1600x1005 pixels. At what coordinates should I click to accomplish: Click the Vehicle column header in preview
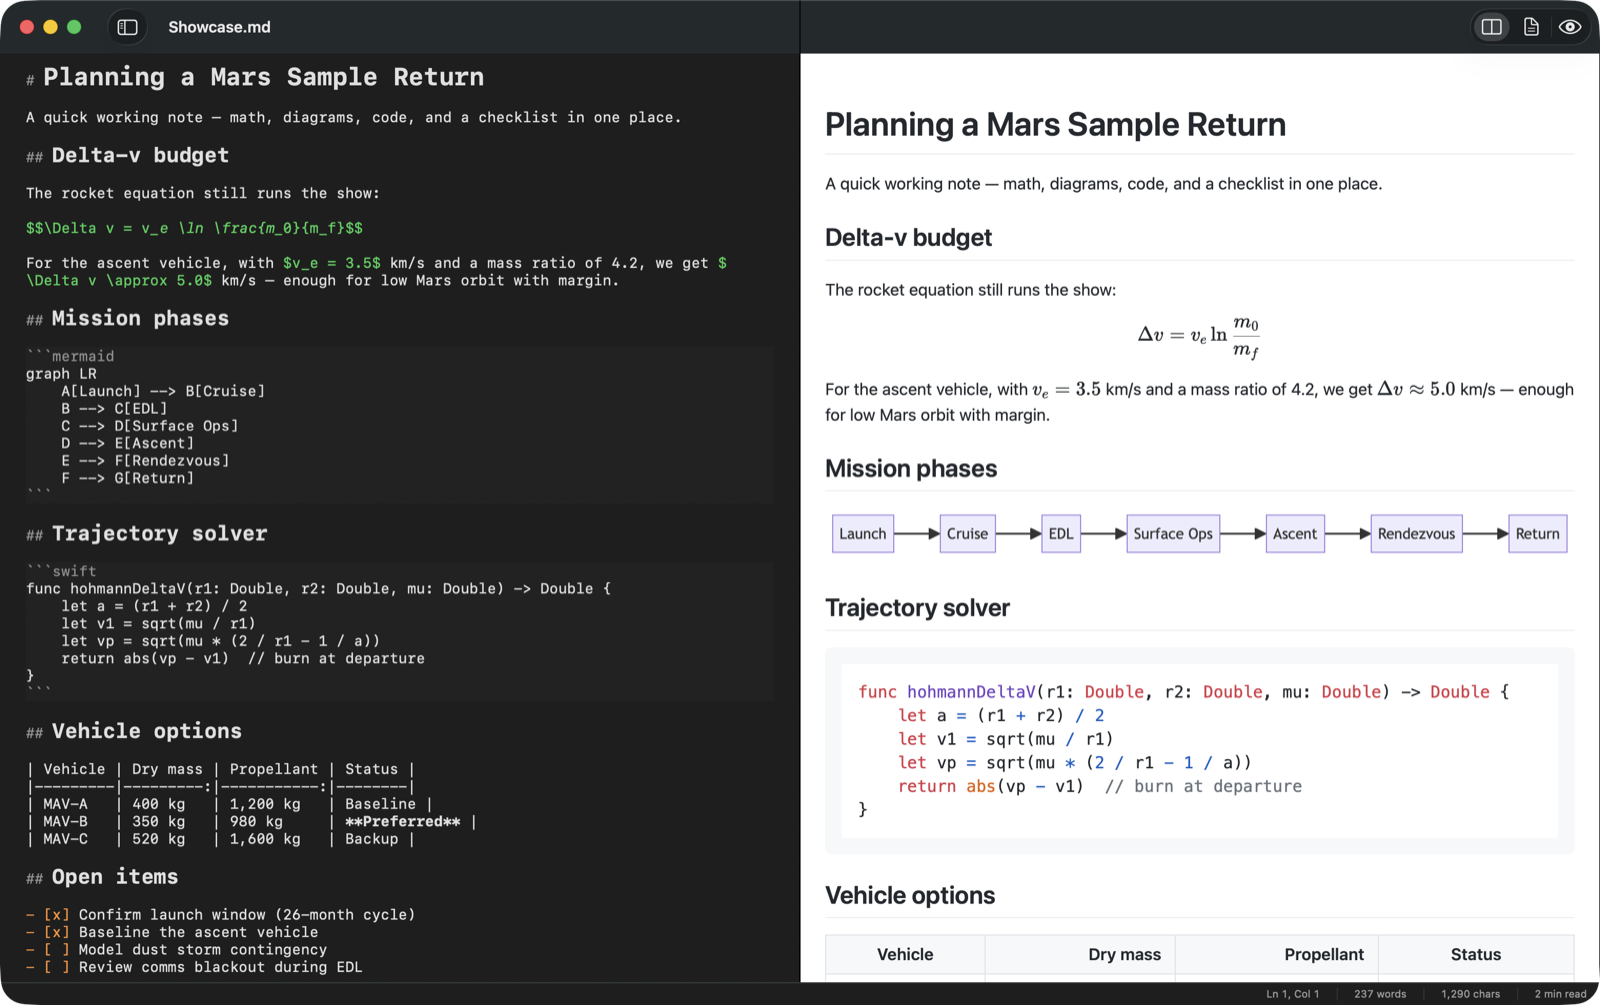click(905, 954)
